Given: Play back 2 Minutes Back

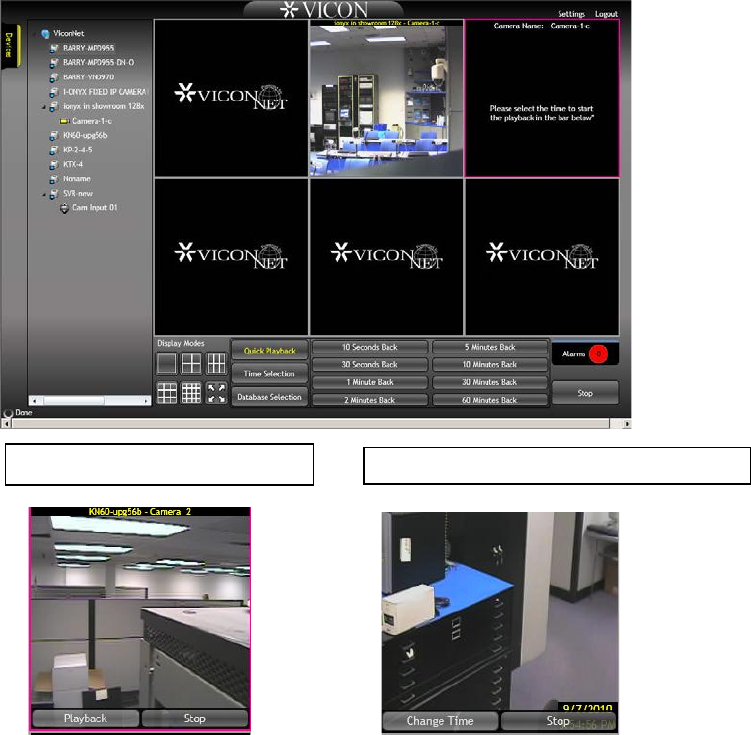Looking at the screenshot, I should (x=370, y=400).
